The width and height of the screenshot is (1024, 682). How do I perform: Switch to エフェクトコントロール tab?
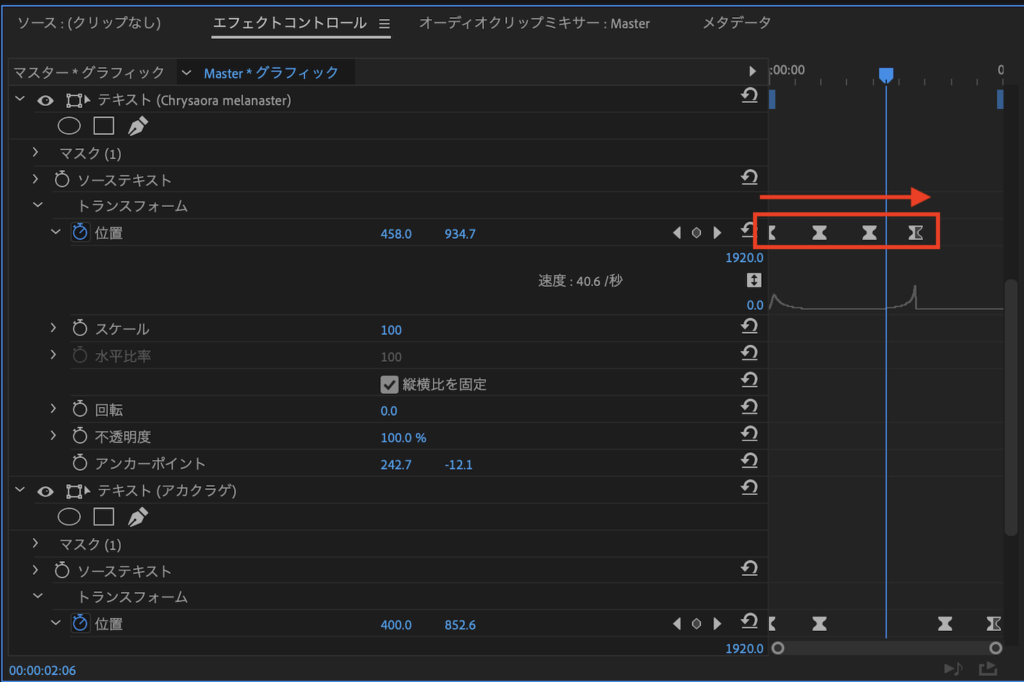click(x=290, y=23)
